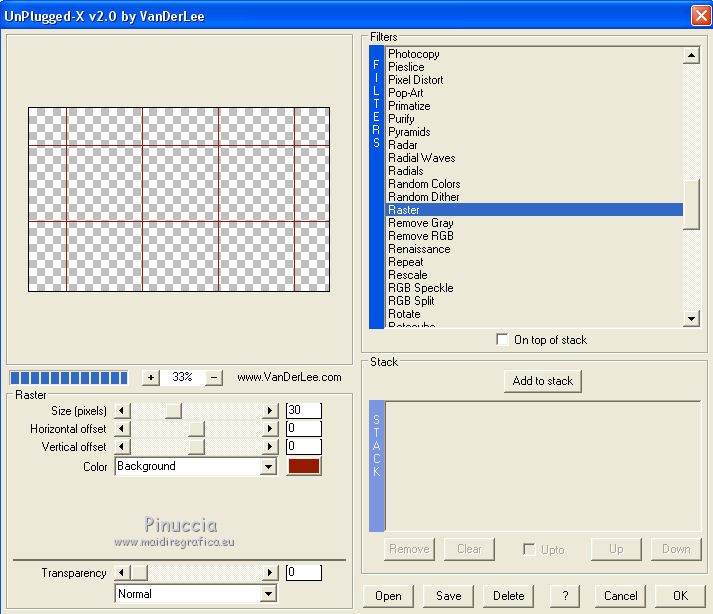The image size is (713, 614).
Task: Click the dark red color swatch
Action: click(303, 467)
